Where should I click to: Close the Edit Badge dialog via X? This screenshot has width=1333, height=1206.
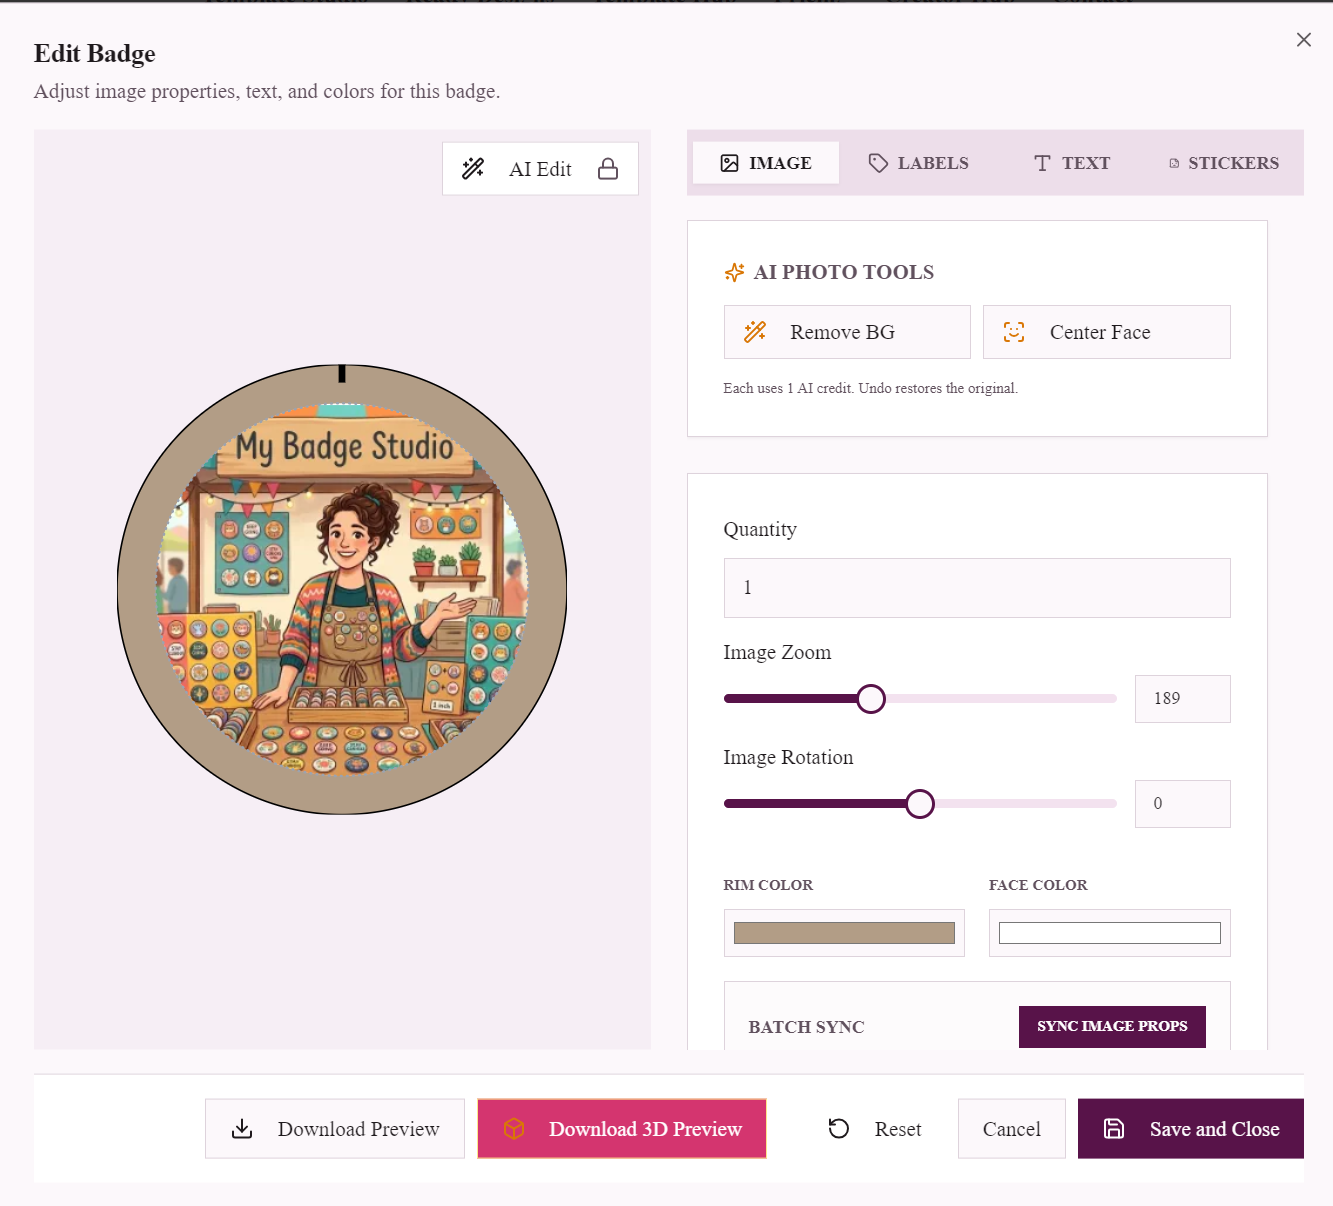[1303, 40]
